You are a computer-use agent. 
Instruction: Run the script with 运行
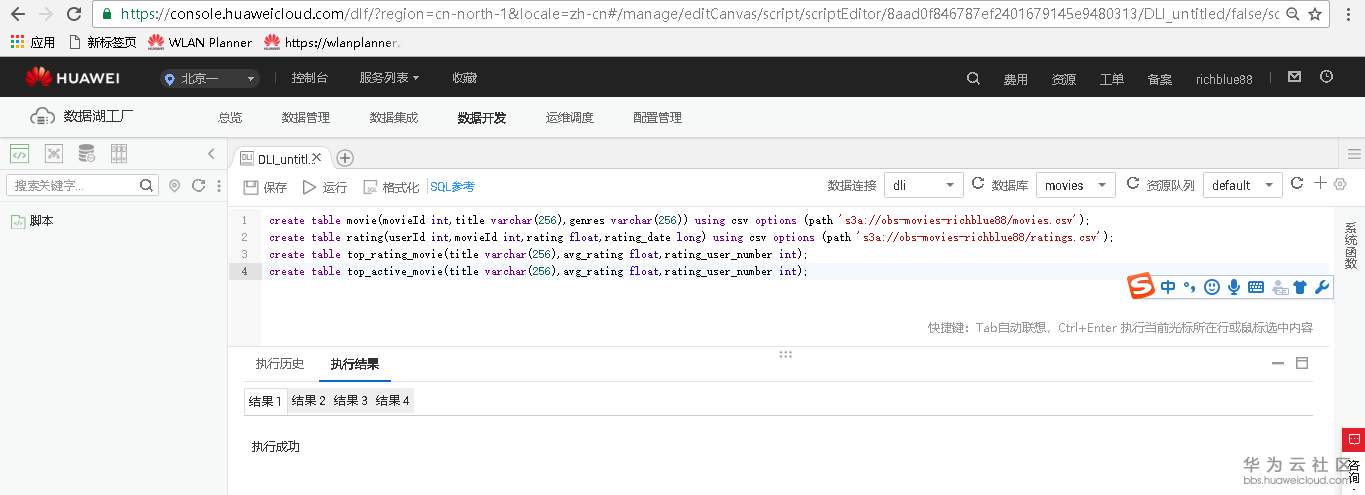point(325,187)
